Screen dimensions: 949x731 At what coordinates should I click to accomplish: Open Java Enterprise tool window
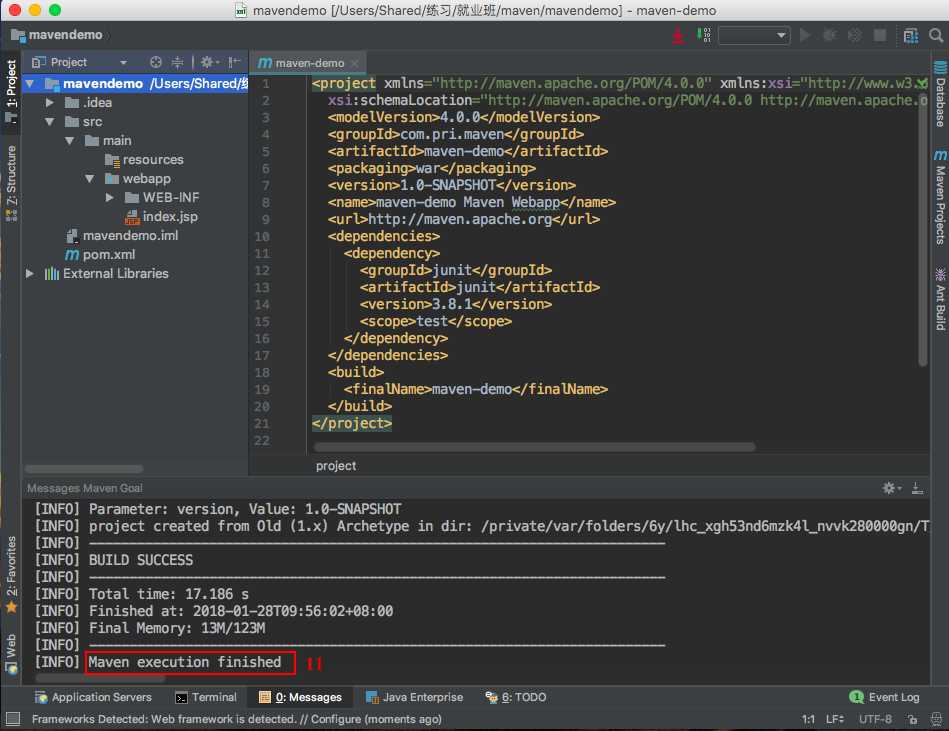point(415,697)
